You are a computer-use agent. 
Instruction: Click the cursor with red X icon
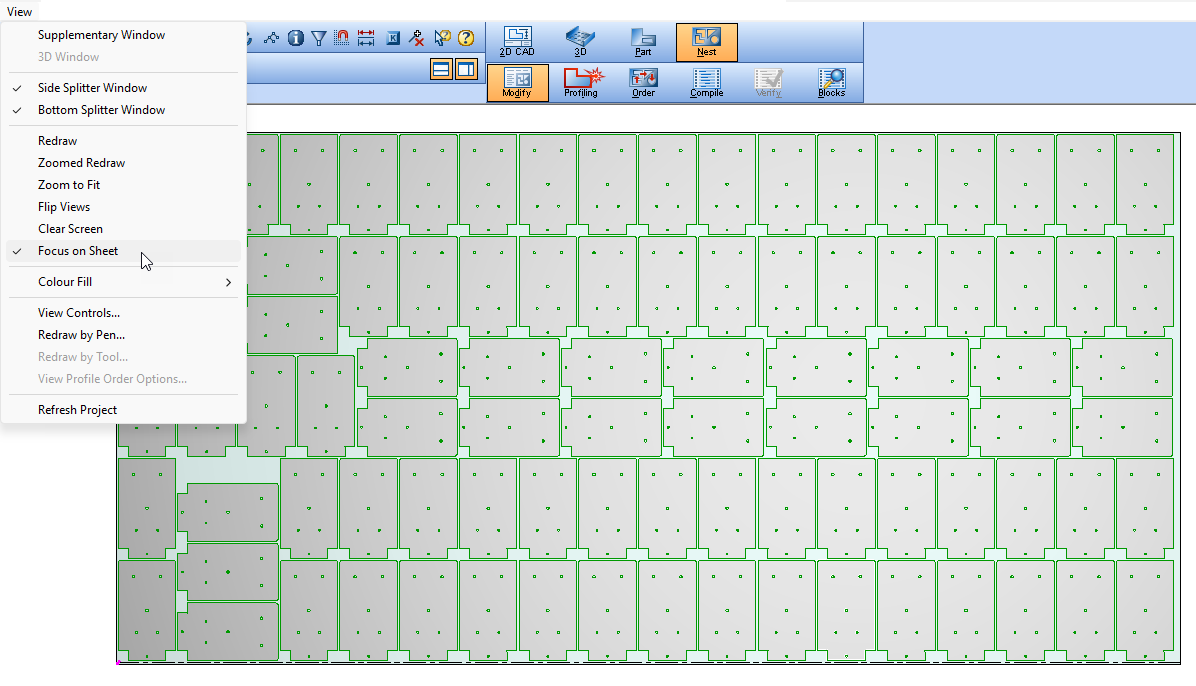point(416,38)
